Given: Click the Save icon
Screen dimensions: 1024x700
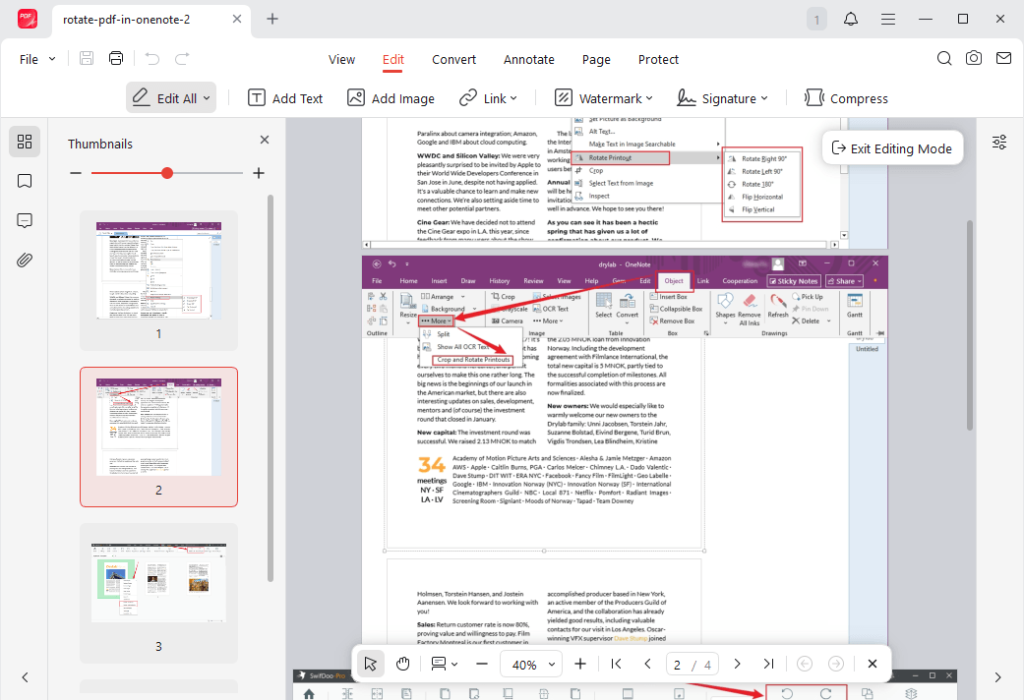Looking at the screenshot, I should pos(85,58).
